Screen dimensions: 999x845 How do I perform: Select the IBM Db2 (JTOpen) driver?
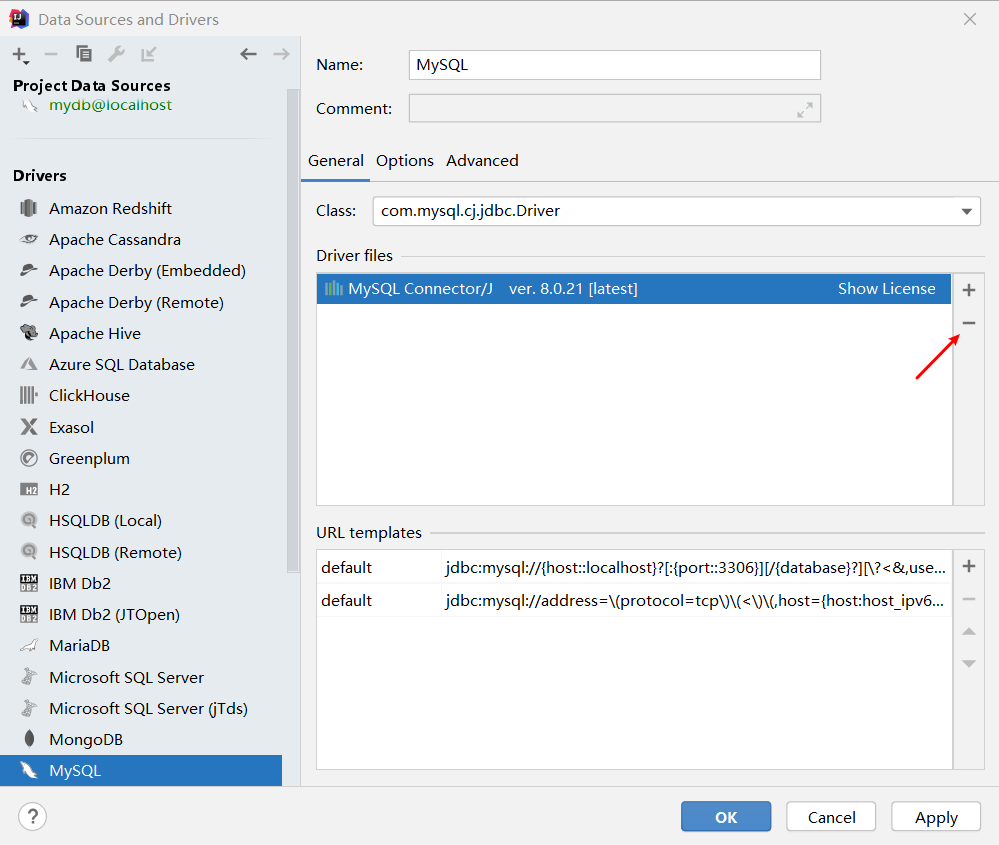(x=141, y=614)
